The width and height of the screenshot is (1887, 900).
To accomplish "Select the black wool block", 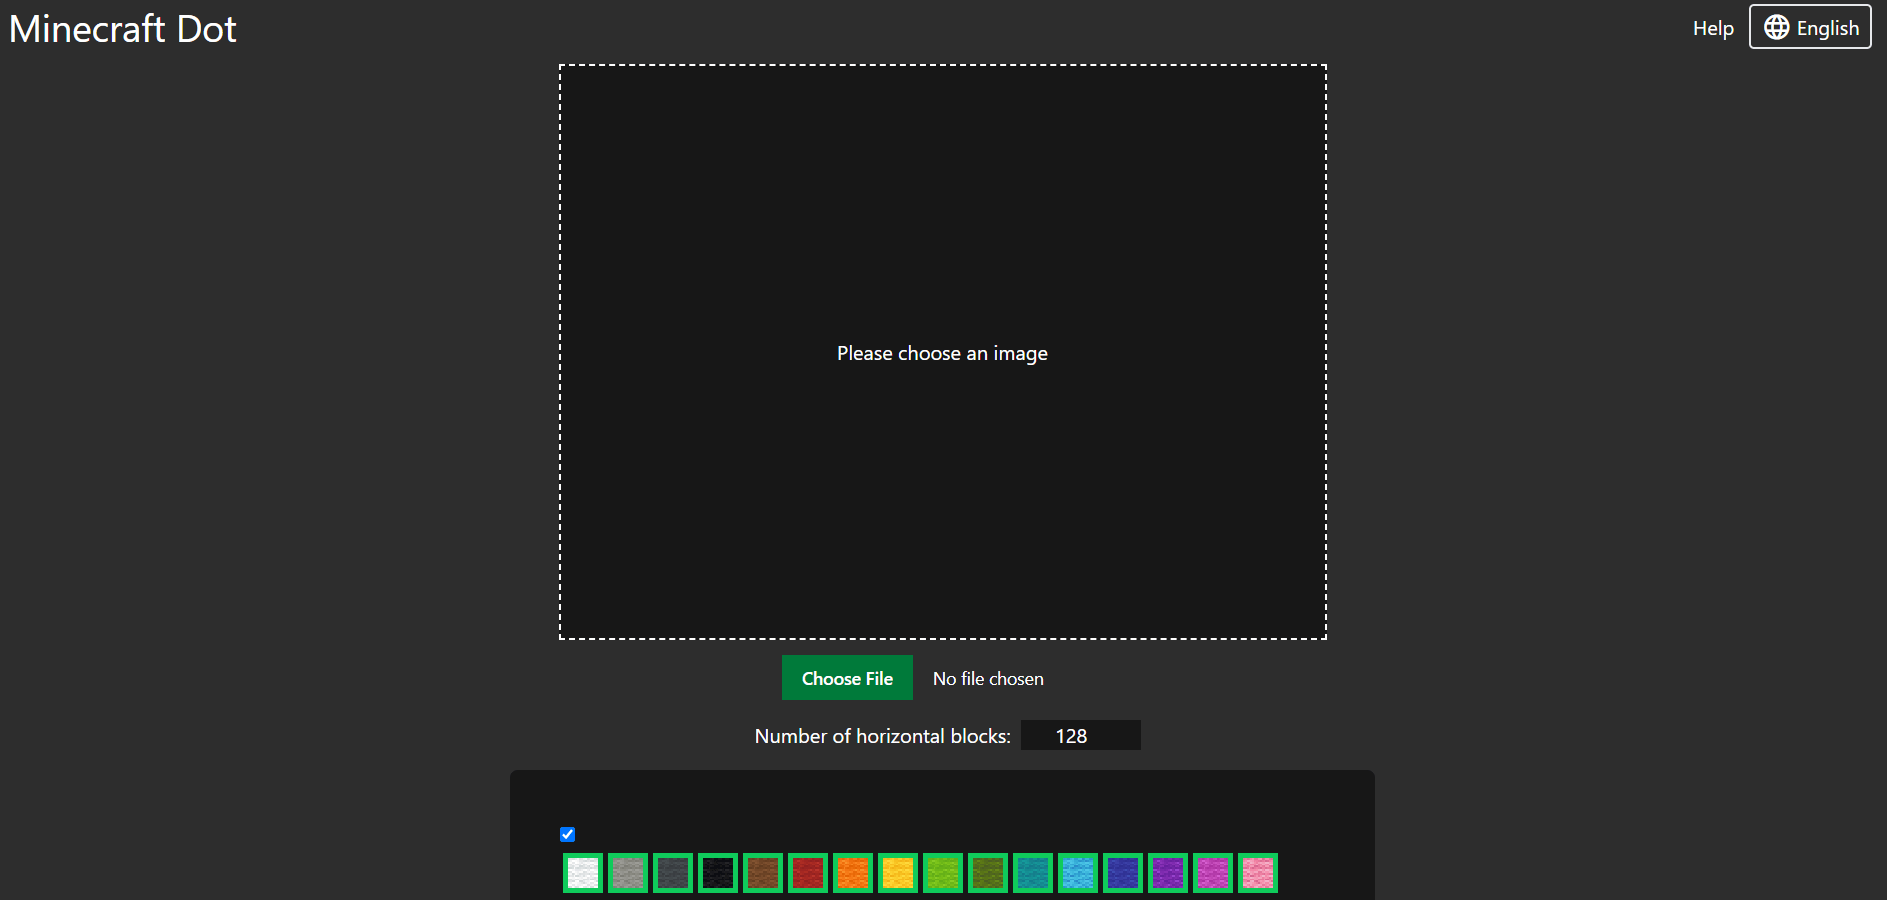I will pos(718,873).
